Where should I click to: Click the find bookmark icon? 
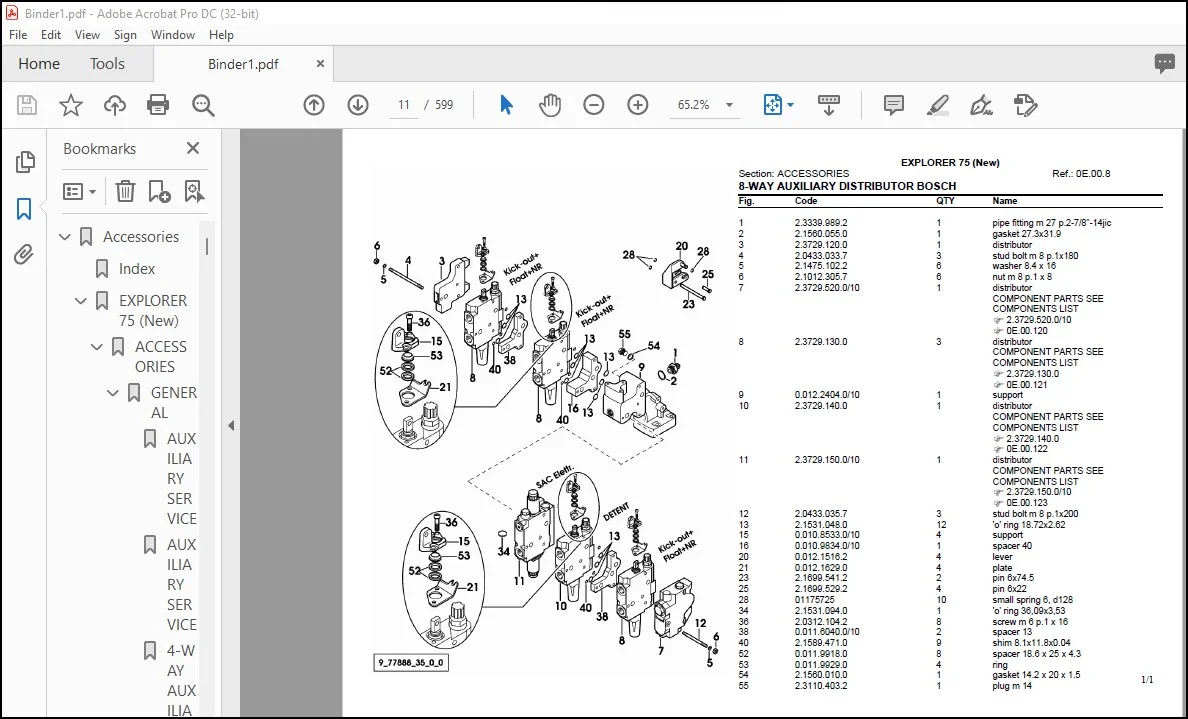(x=194, y=192)
